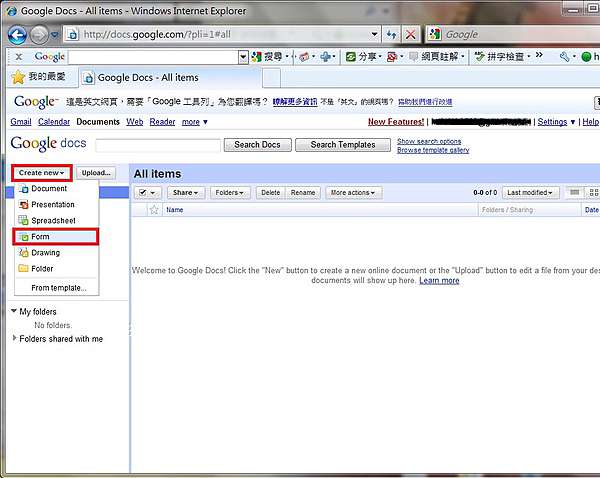Stop loading with the red X icon
The height and width of the screenshot is (478, 600).
point(411,35)
